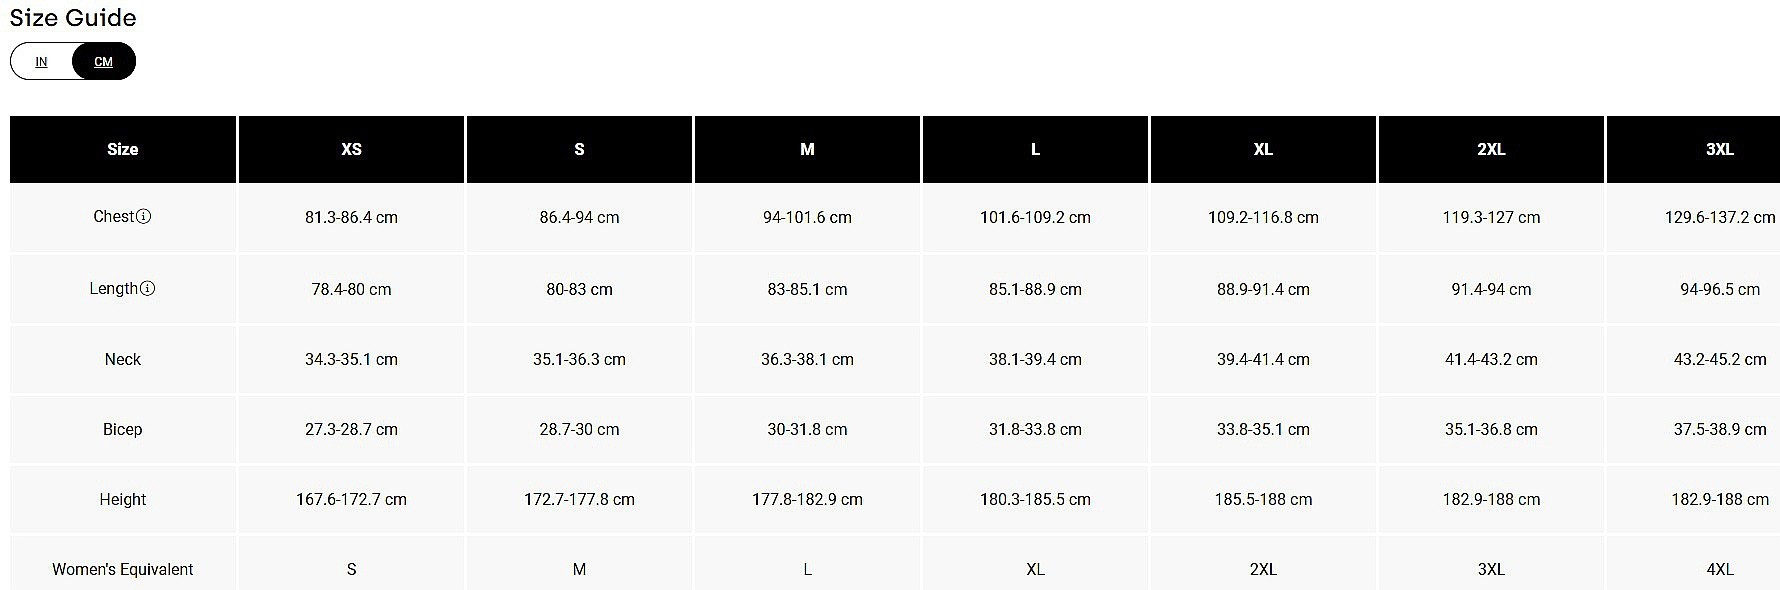
Task: Open the Chest measurement info icon
Action: (x=144, y=216)
